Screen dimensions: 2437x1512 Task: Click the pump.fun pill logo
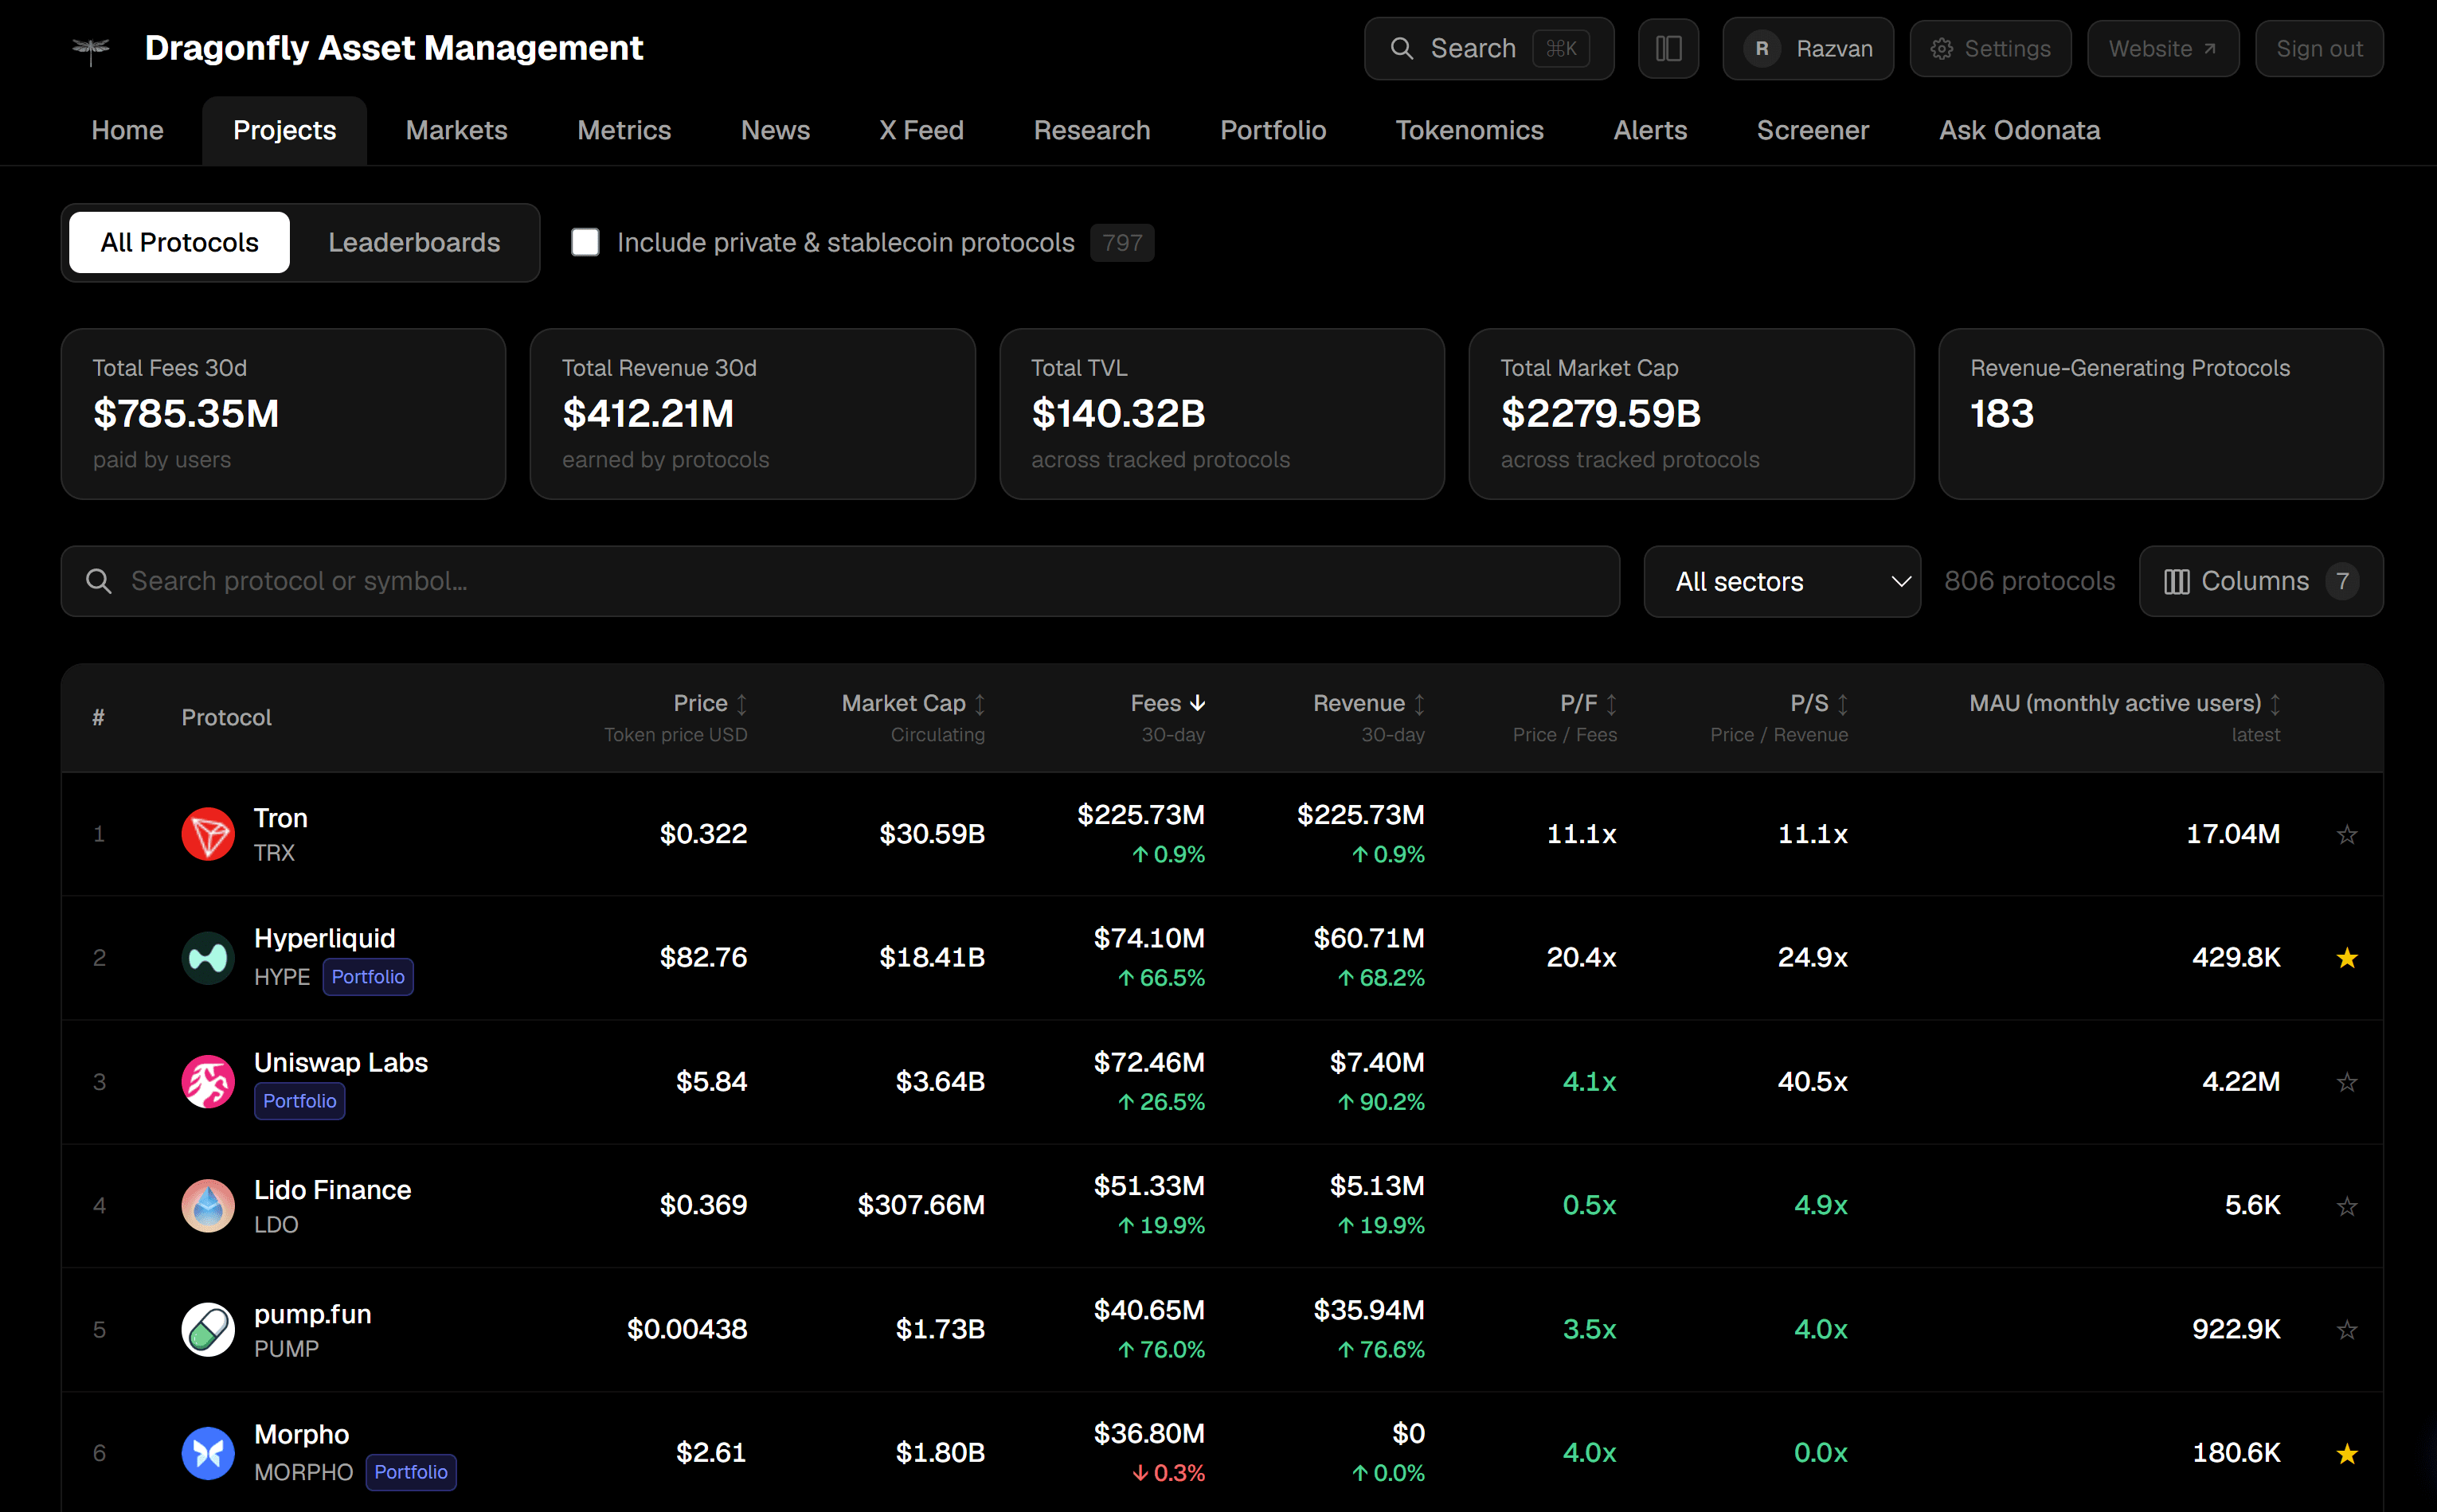208,1329
